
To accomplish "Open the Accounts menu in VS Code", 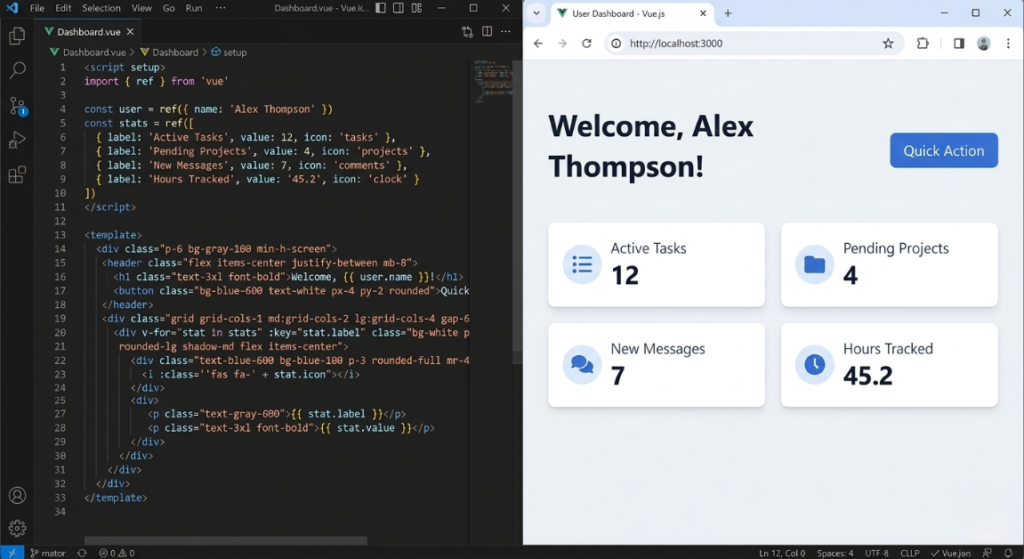I will 17,495.
